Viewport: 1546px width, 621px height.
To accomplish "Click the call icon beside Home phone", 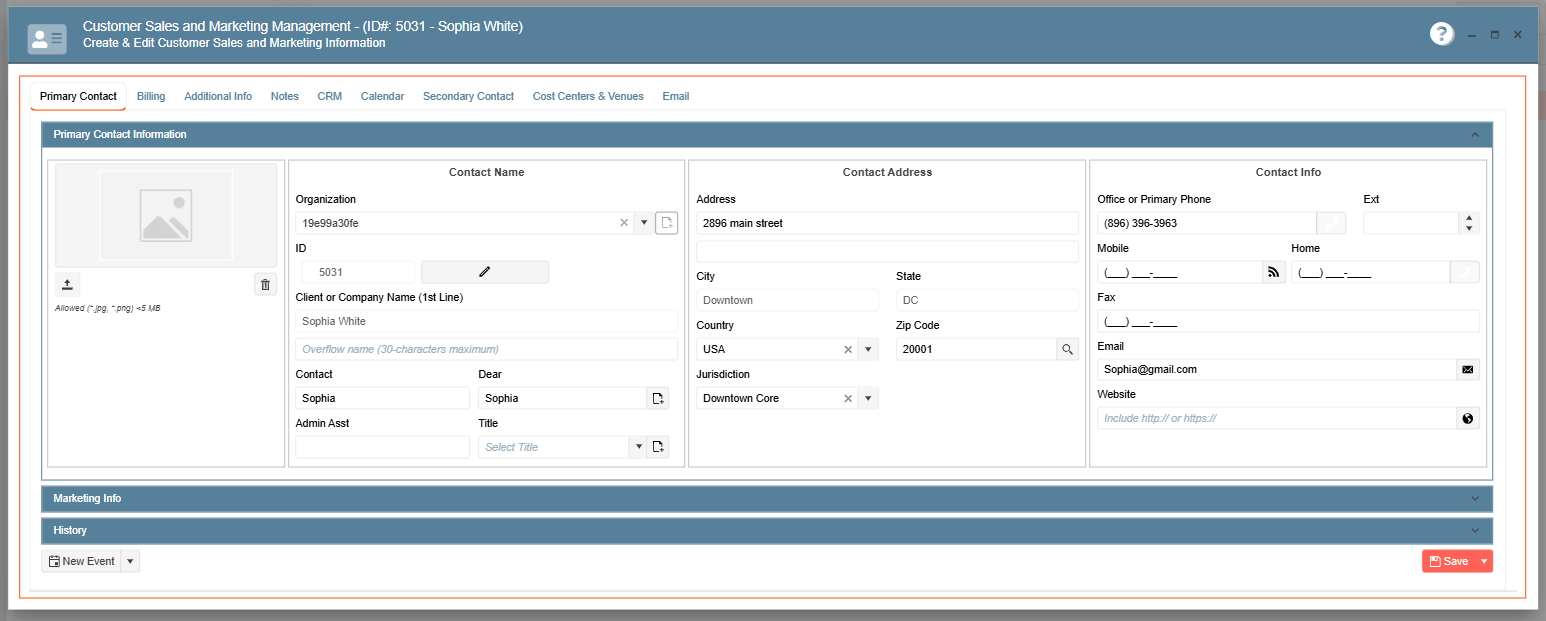I will pos(1465,272).
